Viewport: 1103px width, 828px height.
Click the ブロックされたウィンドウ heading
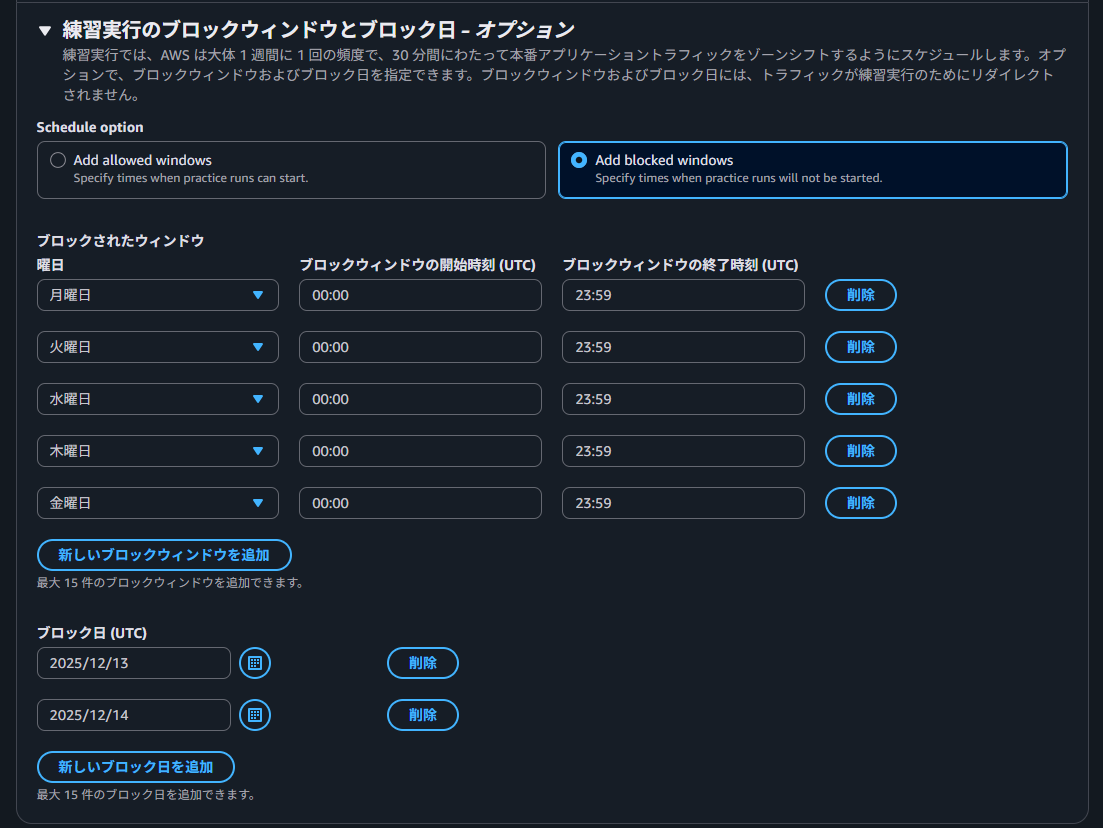coord(120,241)
